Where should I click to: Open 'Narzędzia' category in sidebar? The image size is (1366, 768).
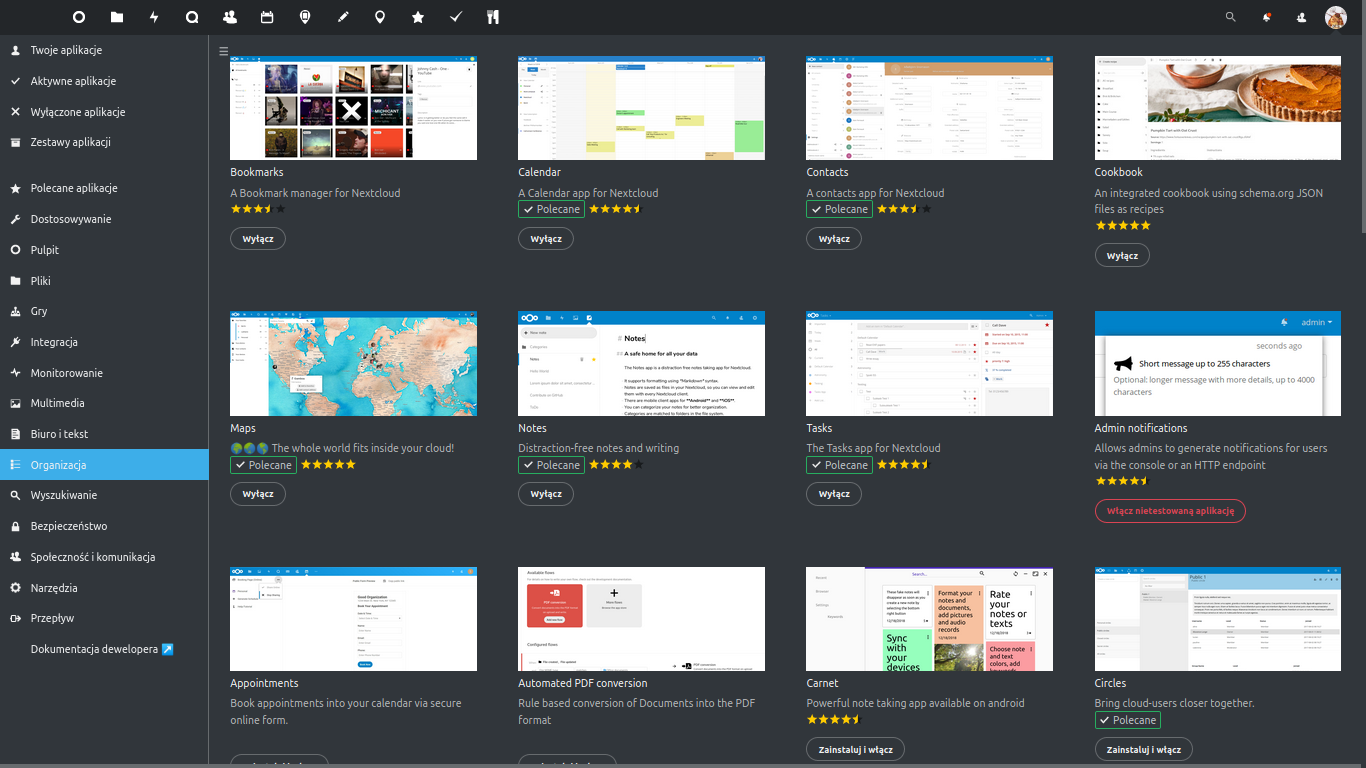(x=104, y=588)
